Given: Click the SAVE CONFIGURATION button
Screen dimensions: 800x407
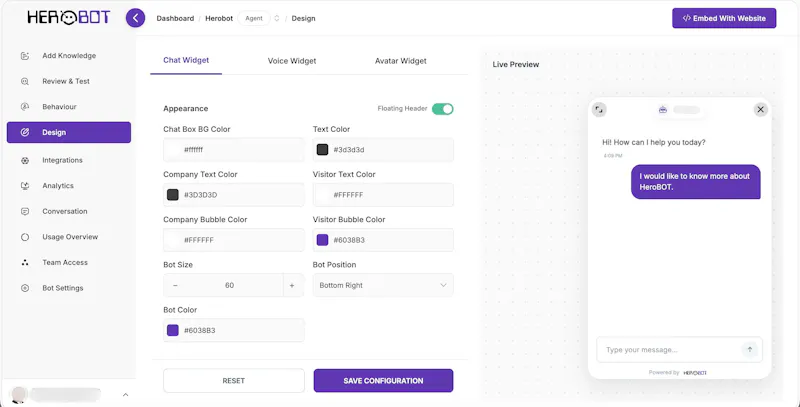Looking at the screenshot, I should pos(383,380).
